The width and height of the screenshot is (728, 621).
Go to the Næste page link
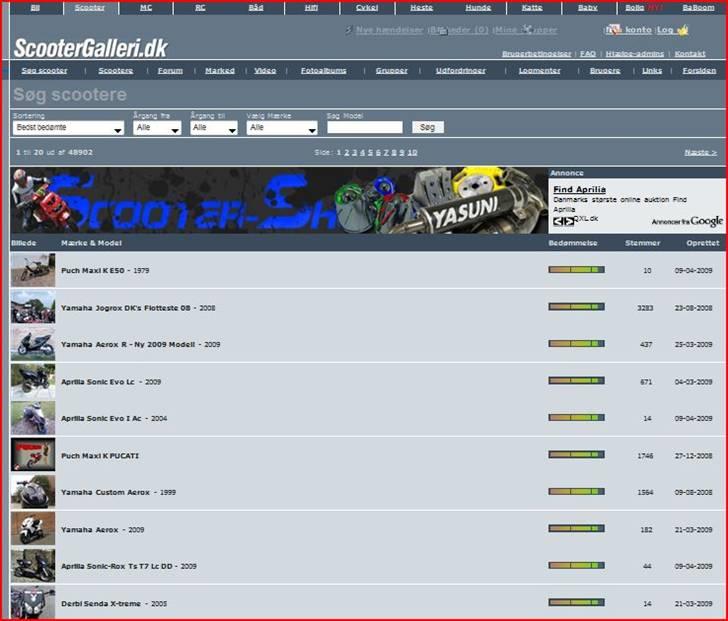pyautogui.click(x=700, y=152)
